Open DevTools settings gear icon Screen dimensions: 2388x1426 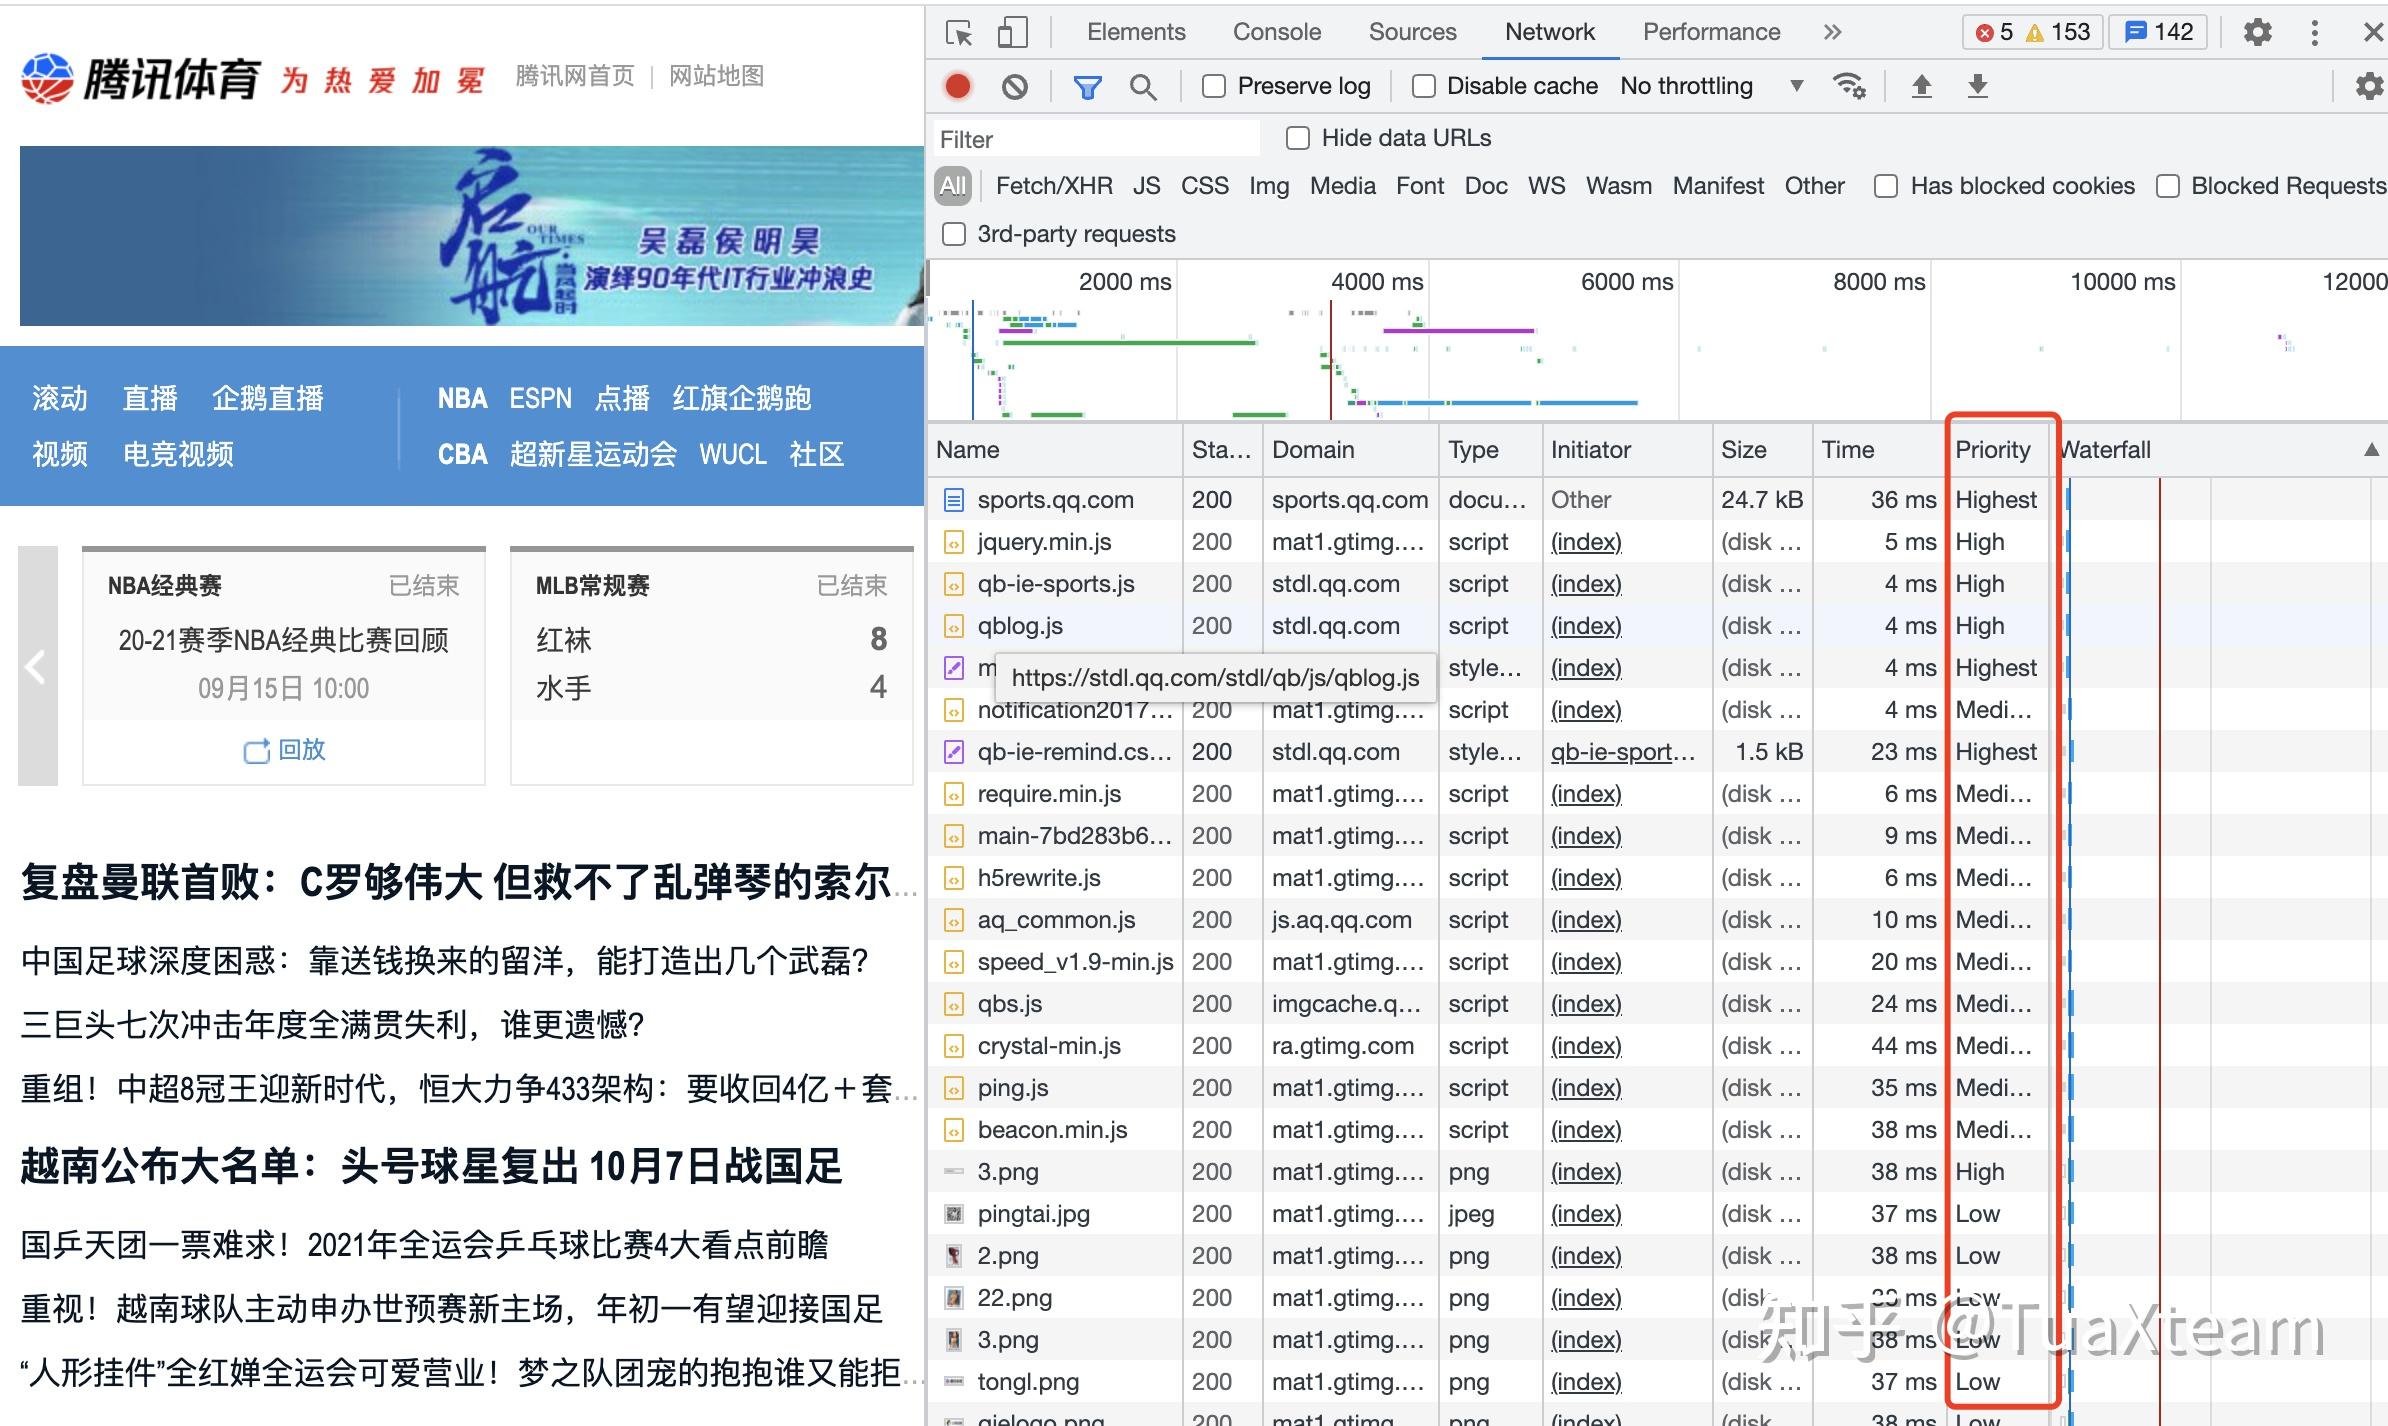(x=2257, y=33)
